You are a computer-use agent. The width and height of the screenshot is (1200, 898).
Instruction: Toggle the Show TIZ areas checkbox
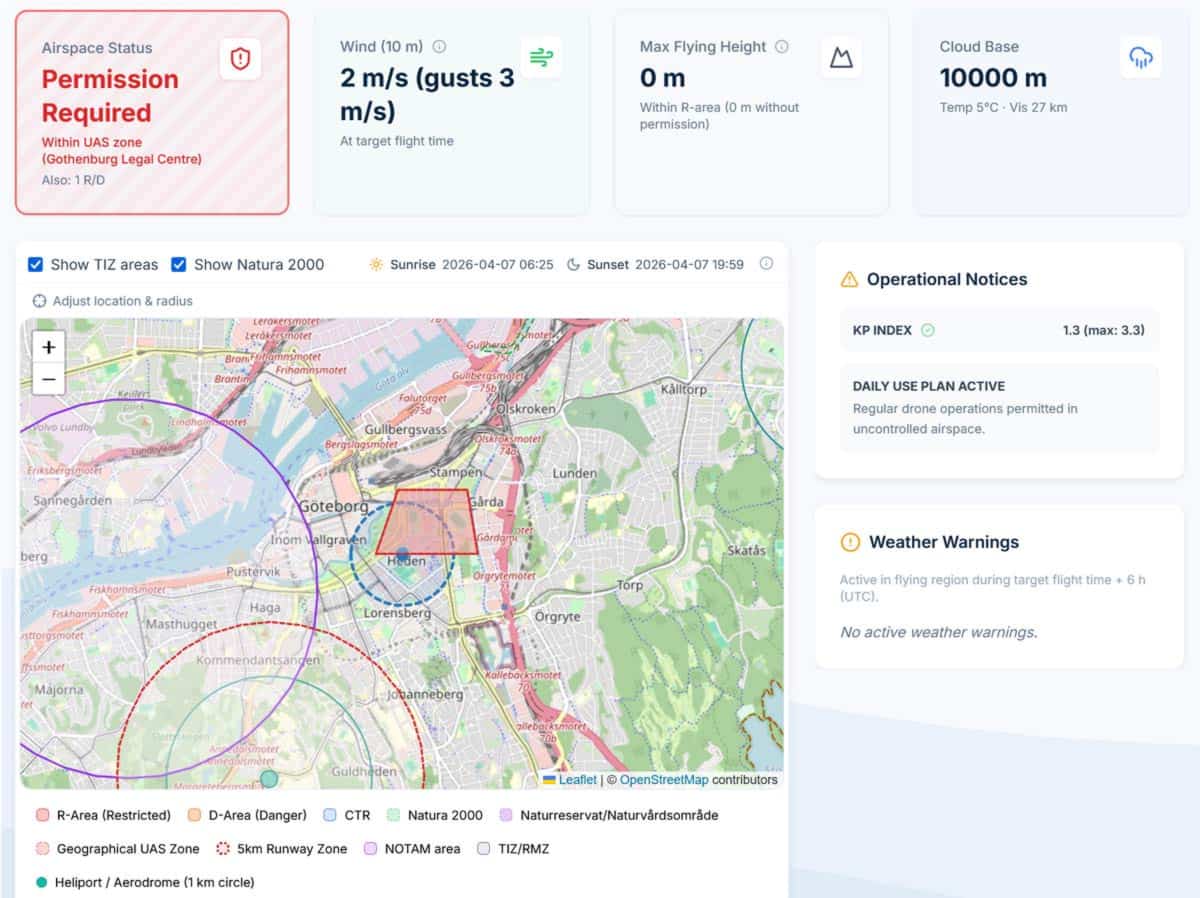[x=36, y=264]
